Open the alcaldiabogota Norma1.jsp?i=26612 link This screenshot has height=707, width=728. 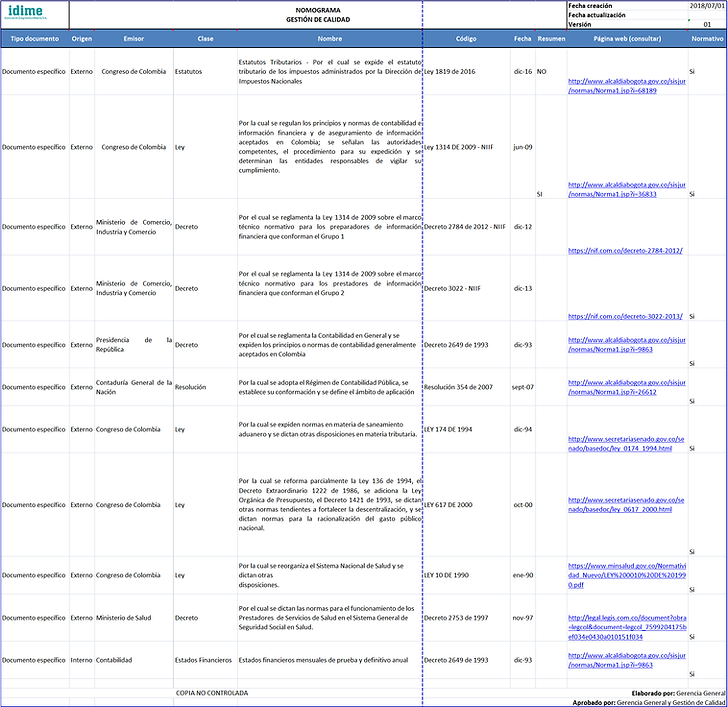point(627,387)
